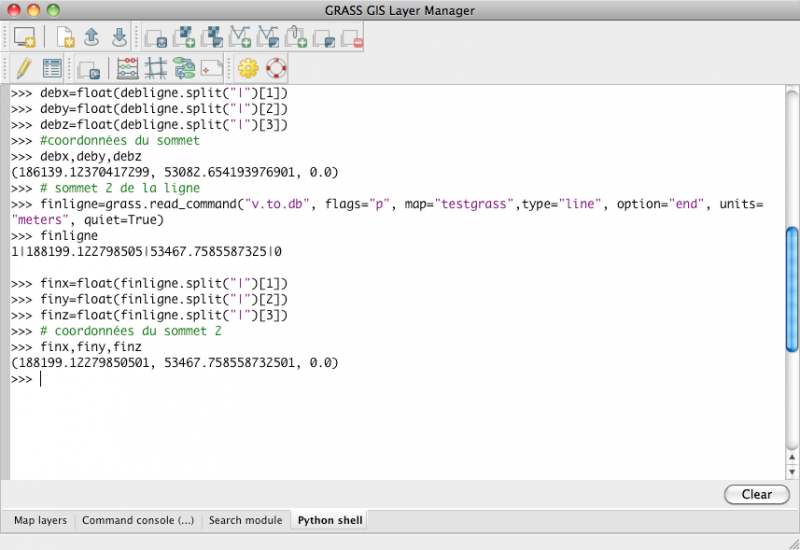Open the Command console tab

(138, 520)
